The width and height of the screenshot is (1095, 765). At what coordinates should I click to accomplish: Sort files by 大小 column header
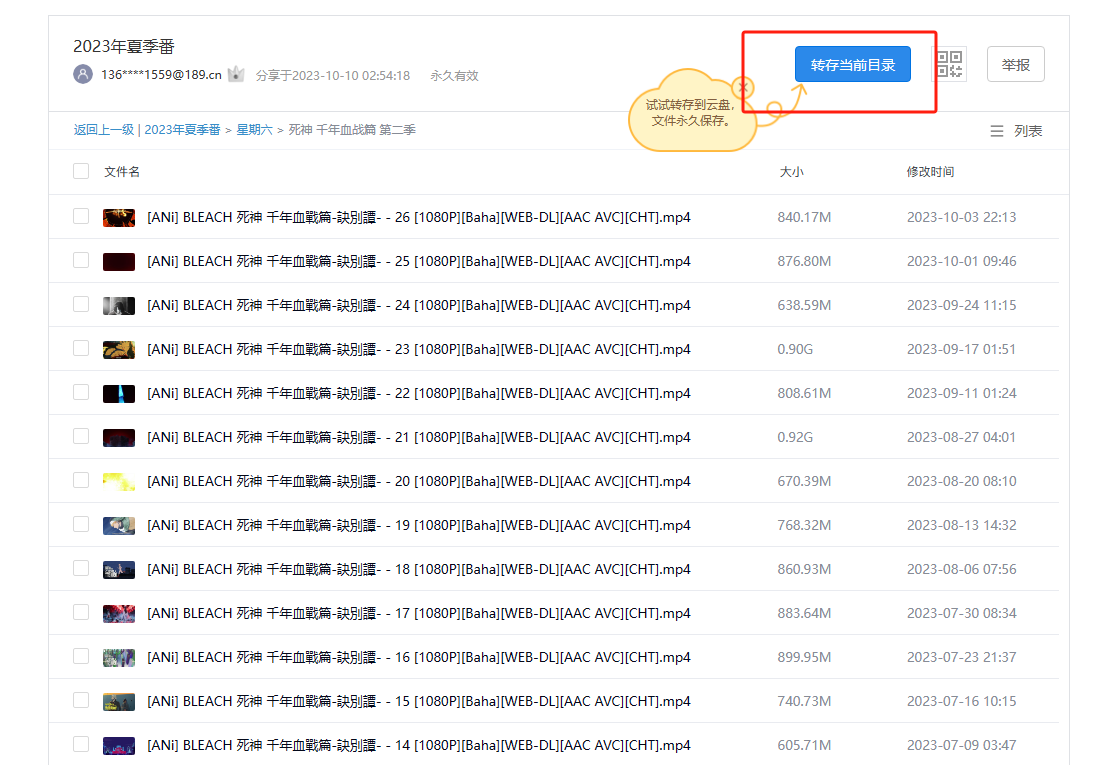coord(791,172)
